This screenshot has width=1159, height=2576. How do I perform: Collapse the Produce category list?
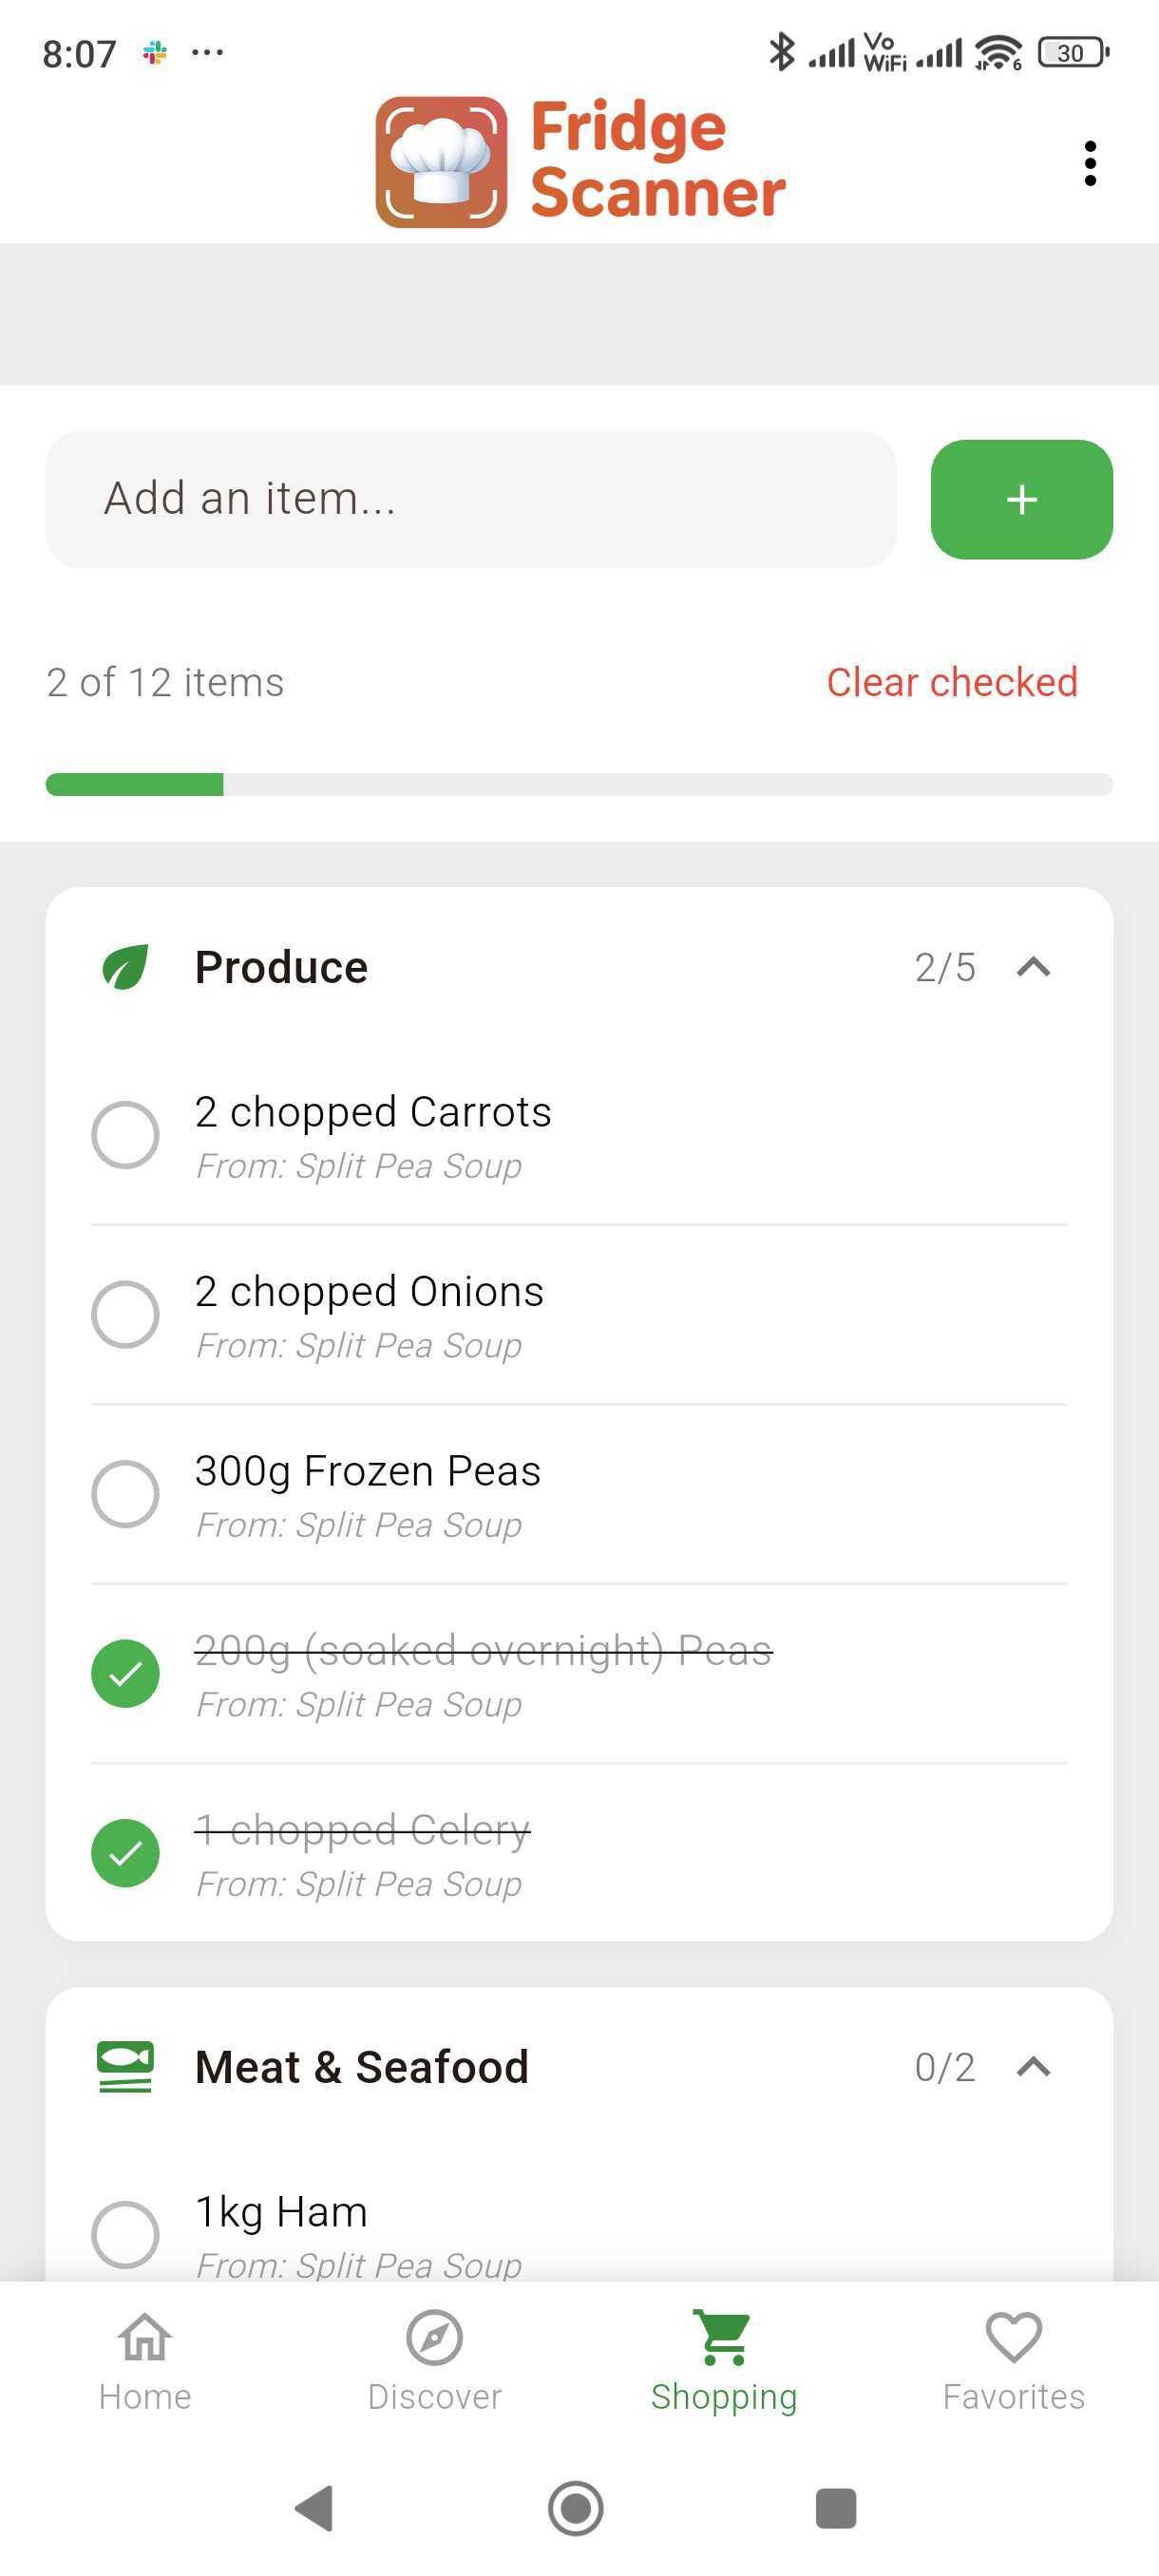1033,966
